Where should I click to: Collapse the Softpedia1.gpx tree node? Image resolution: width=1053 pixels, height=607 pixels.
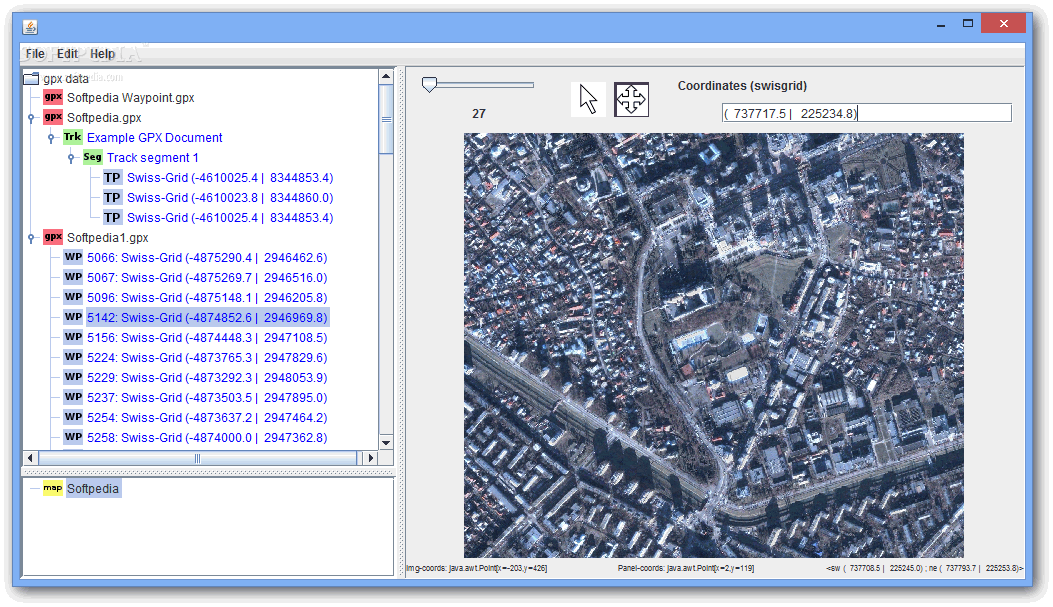(31, 238)
